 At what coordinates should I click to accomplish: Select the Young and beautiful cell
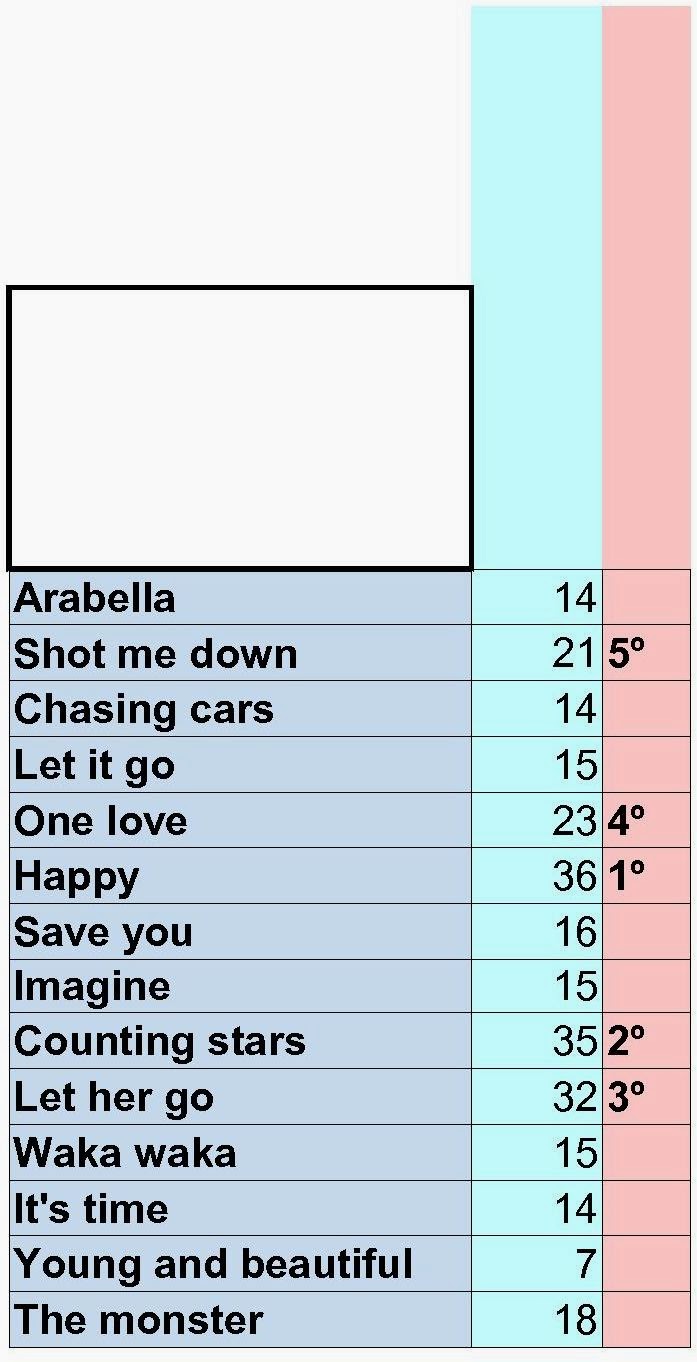click(240, 1264)
